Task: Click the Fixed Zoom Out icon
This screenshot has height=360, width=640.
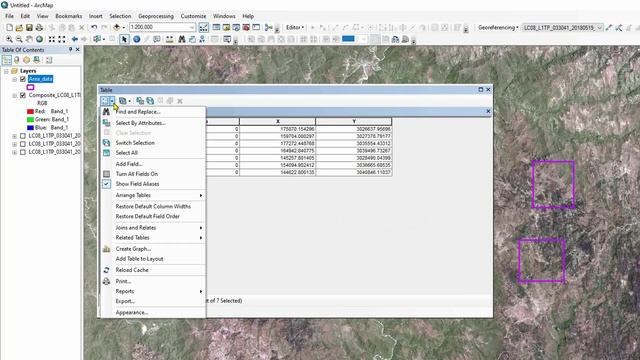Action: [x=62, y=39]
